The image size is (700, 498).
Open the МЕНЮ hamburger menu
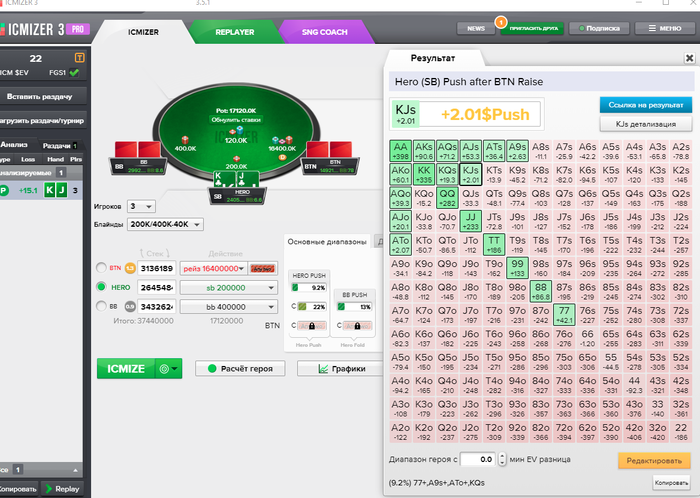(665, 28)
